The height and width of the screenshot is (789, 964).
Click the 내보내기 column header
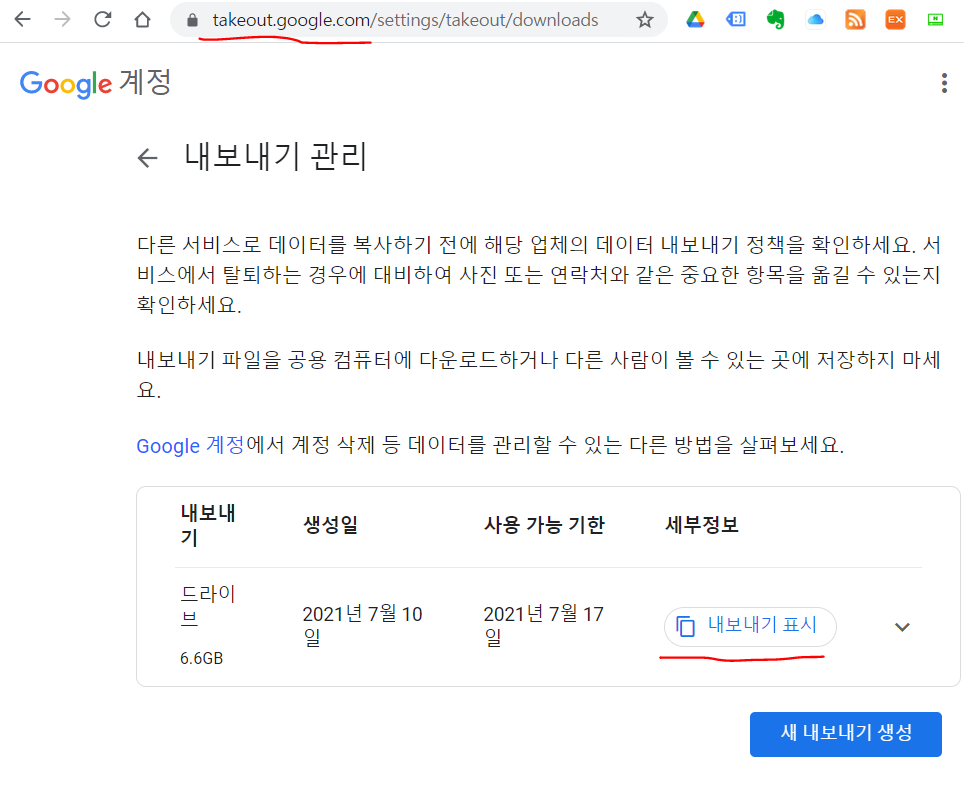coord(208,525)
